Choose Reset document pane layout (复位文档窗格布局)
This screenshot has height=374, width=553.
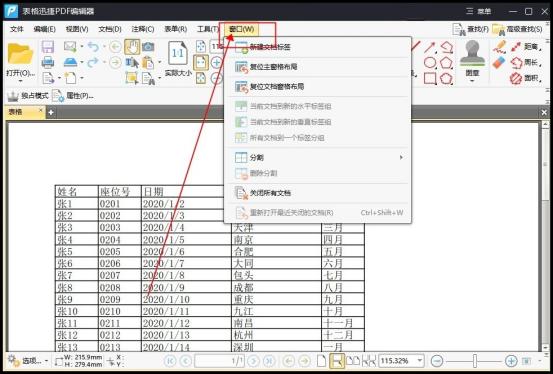317,86
